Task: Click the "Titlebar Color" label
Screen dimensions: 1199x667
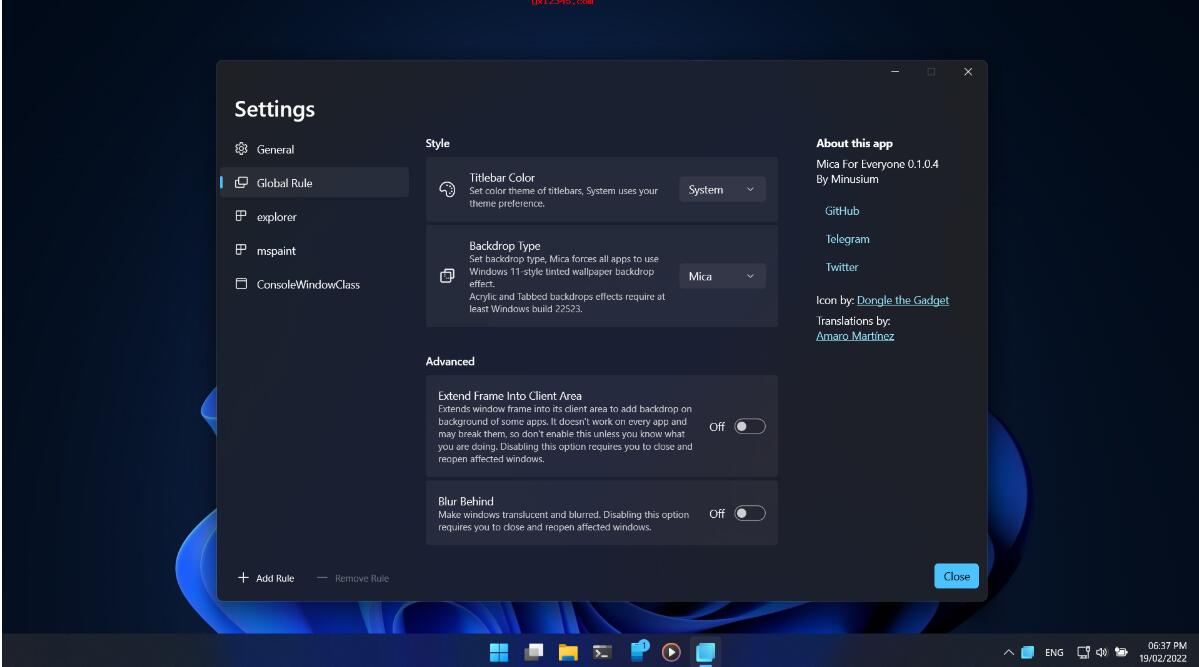Action: (502, 177)
